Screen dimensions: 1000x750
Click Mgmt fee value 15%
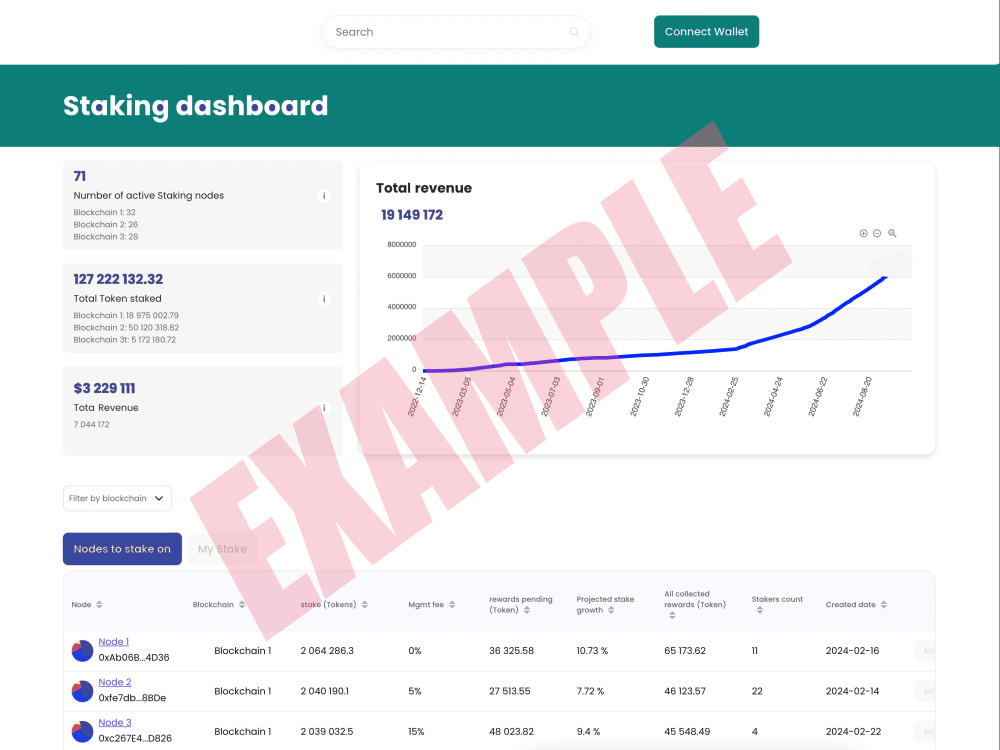416,732
